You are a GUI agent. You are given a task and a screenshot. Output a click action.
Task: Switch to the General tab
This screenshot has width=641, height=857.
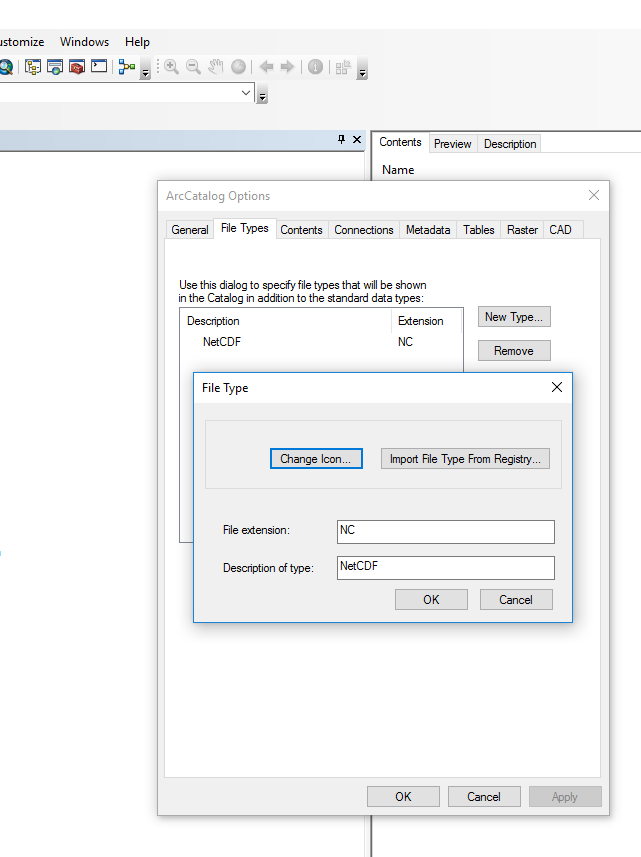190,230
